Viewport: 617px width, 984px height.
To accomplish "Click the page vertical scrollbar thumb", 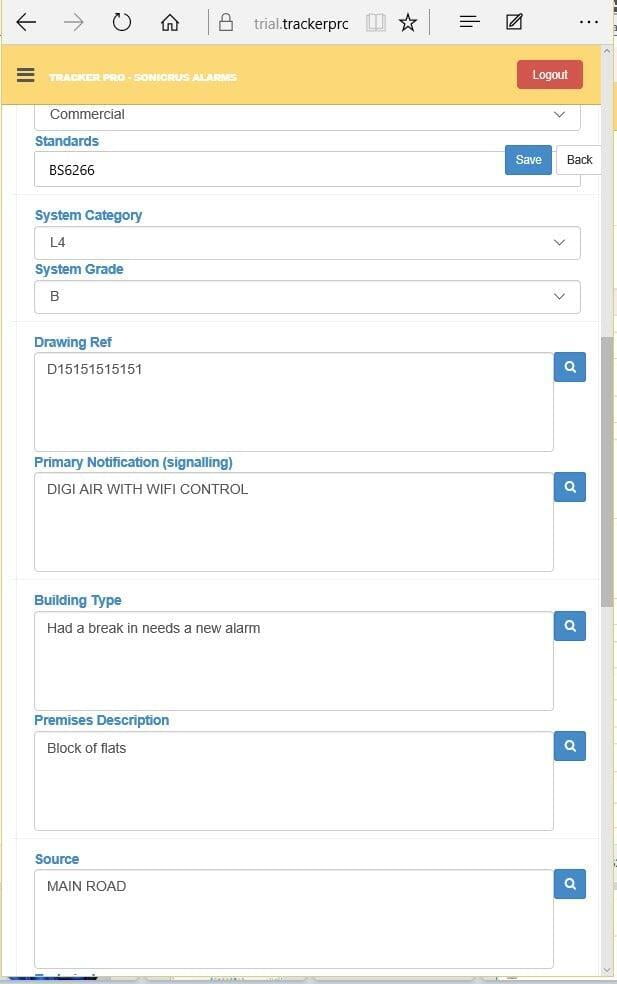I will pos(607,470).
